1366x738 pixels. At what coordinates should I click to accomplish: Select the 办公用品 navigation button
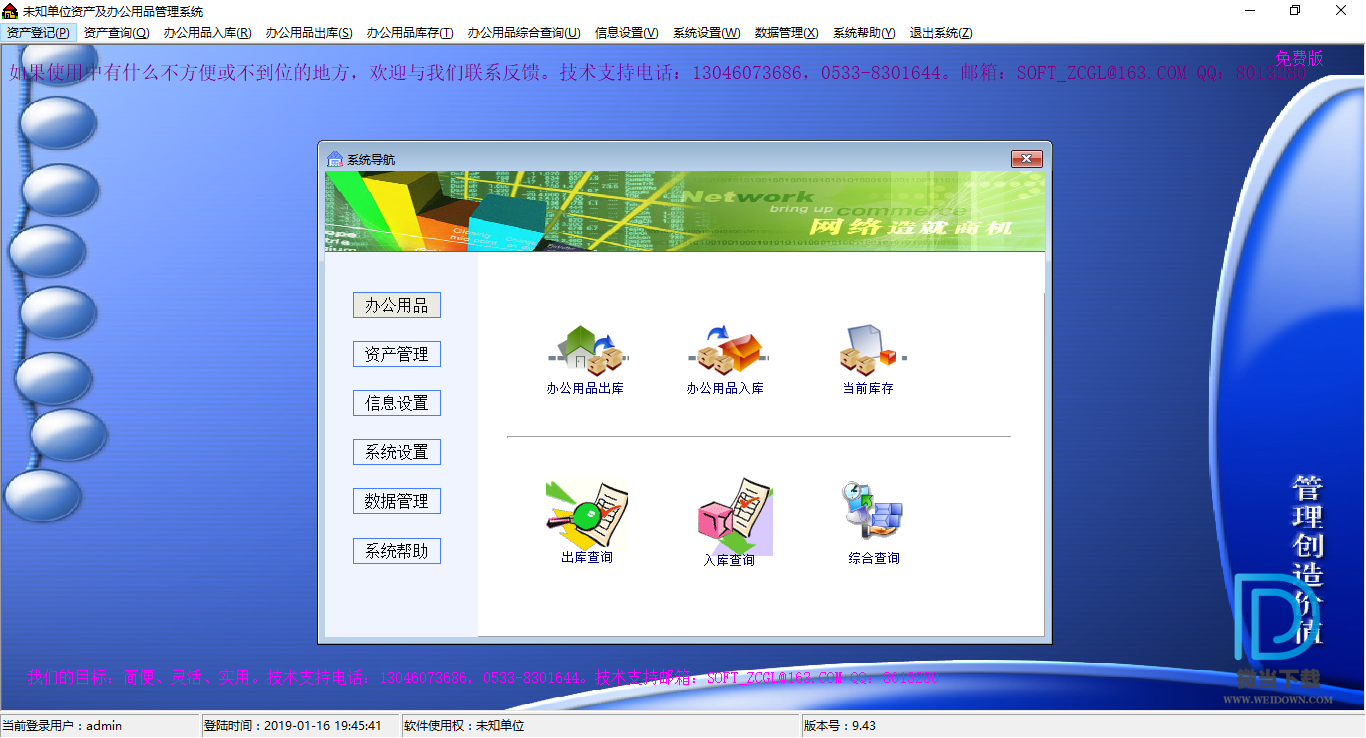(x=397, y=305)
